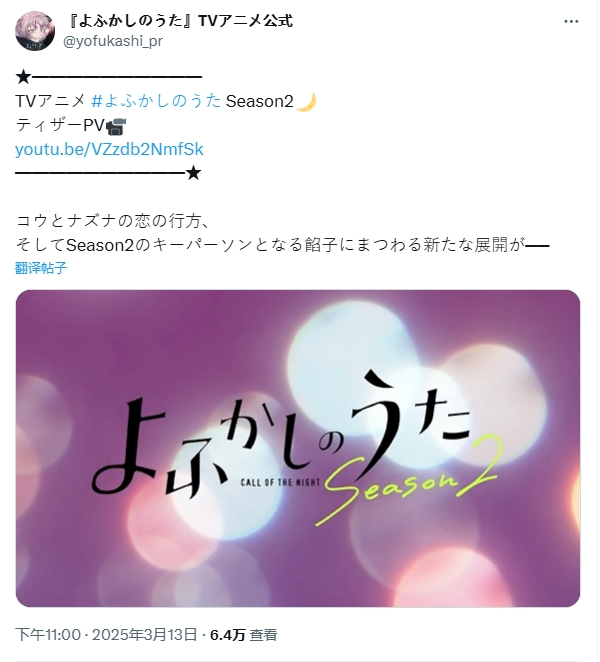Click the 『よふかしのうた』TVアニメ公式 display name
Screen dimensions: 600x662
tap(180, 20)
